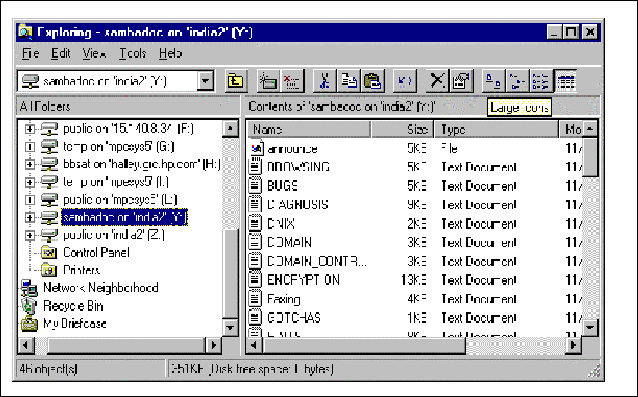The image size is (638, 397).
Task: Switch to List view
Action: click(541, 81)
